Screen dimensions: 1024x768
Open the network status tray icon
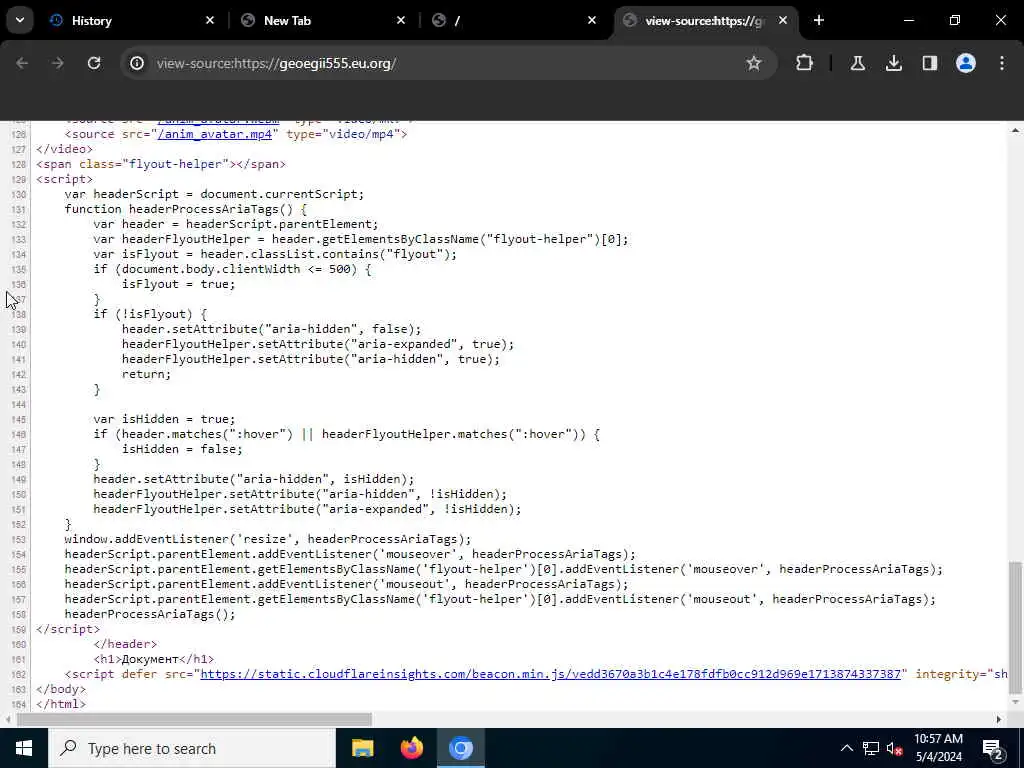pyautogui.click(x=871, y=748)
